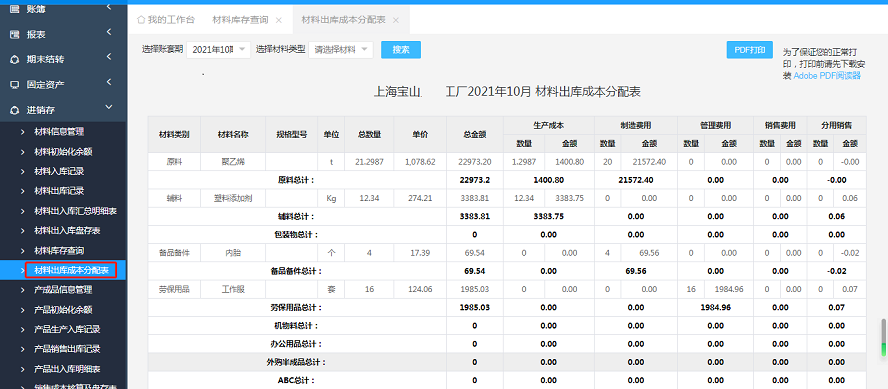Viewport: 888px width, 389px height.
Task: Open 产成品信息管理 in sidebar
Action: point(63,290)
